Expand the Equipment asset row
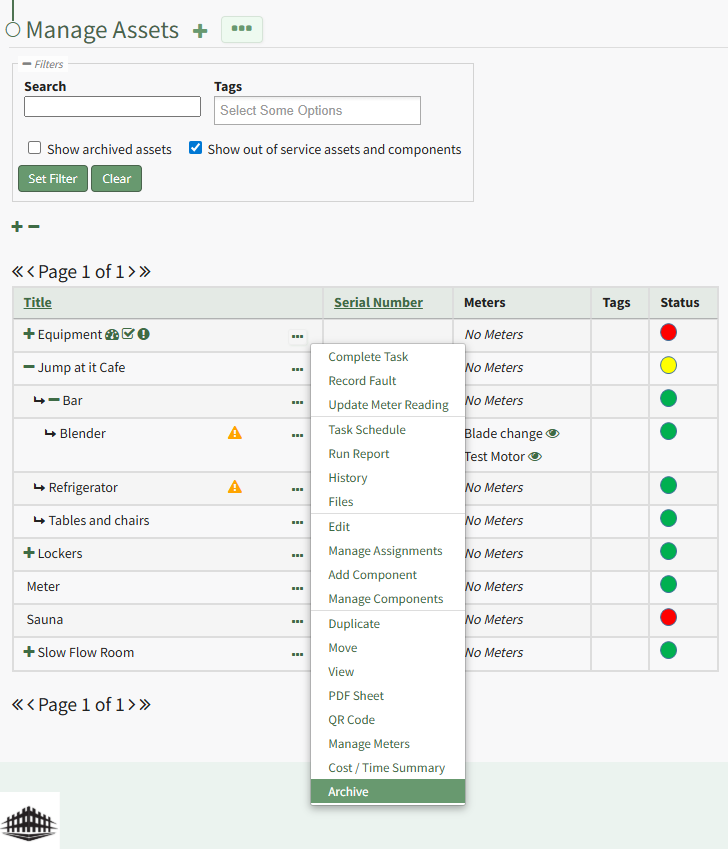 [x=29, y=335]
